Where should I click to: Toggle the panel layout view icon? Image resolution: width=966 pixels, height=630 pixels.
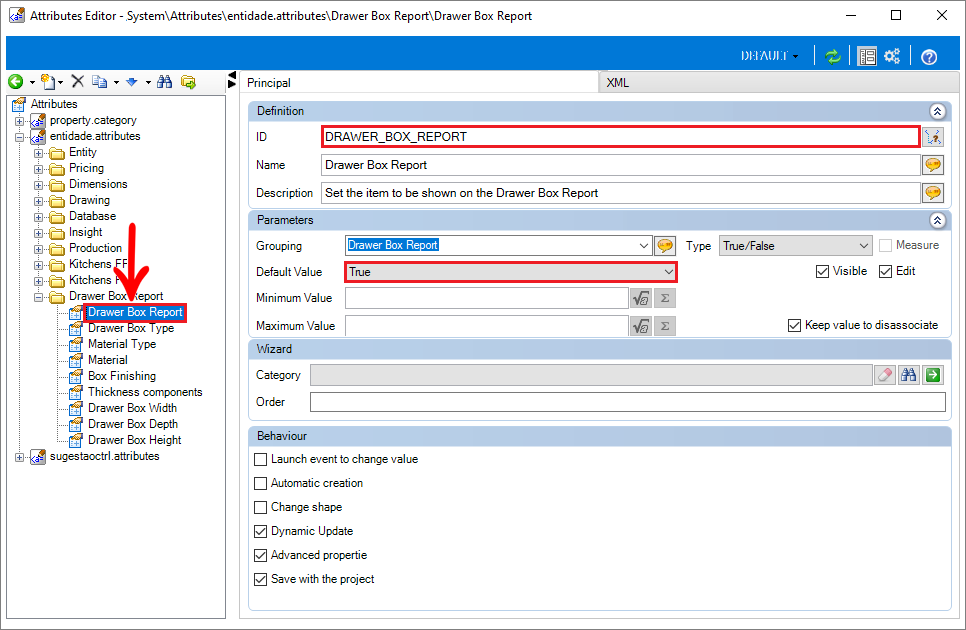[867, 57]
